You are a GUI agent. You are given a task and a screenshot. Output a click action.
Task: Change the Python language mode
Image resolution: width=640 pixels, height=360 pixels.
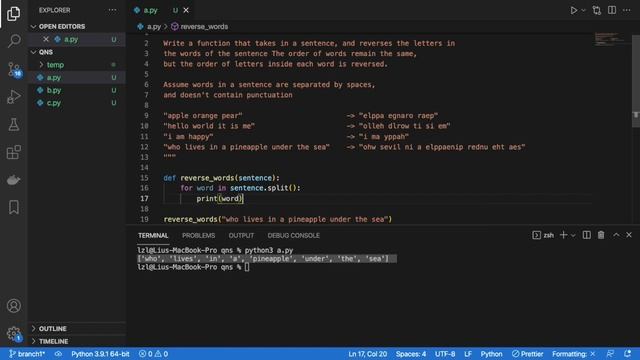491,354
